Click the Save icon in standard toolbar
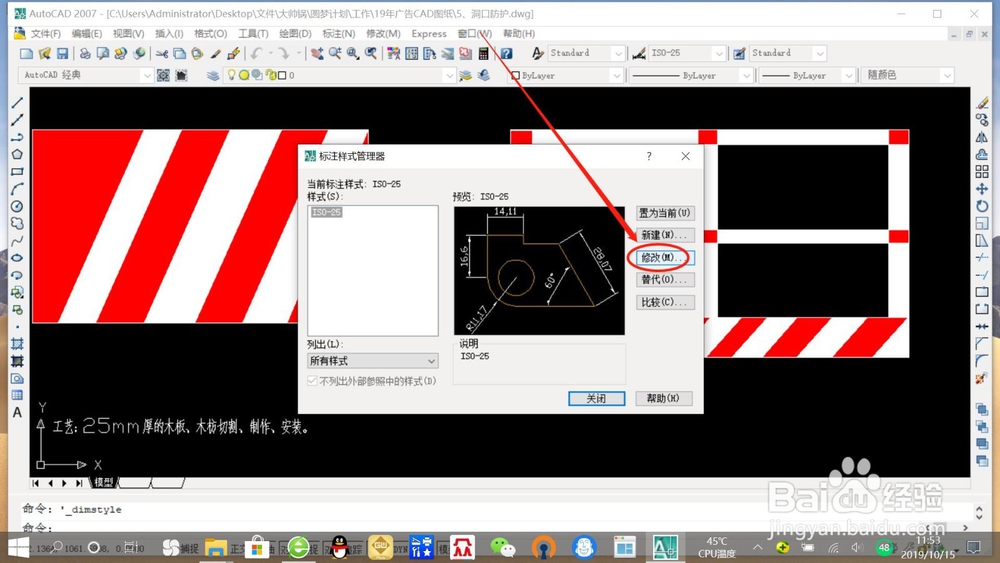The image size is (1000, 563). [x=62, y=54]
